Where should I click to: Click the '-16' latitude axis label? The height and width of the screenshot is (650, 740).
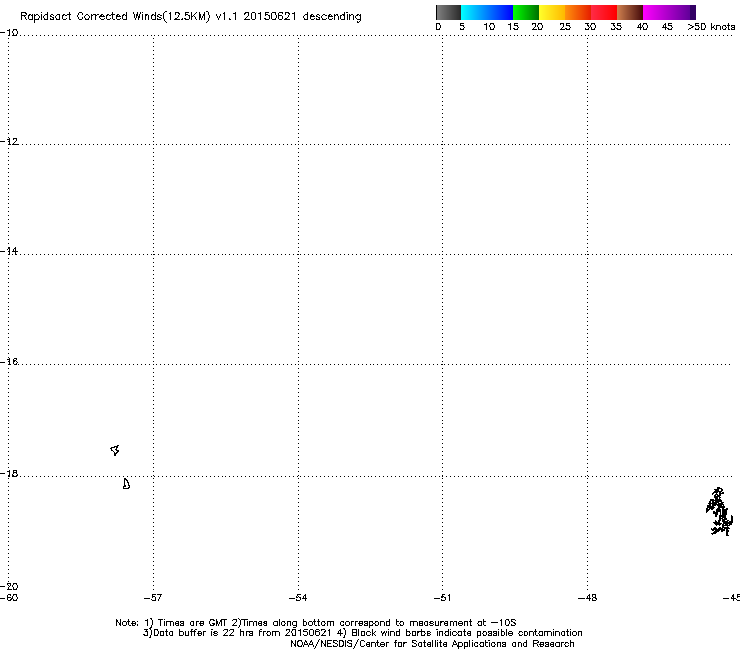pos(9,362)
